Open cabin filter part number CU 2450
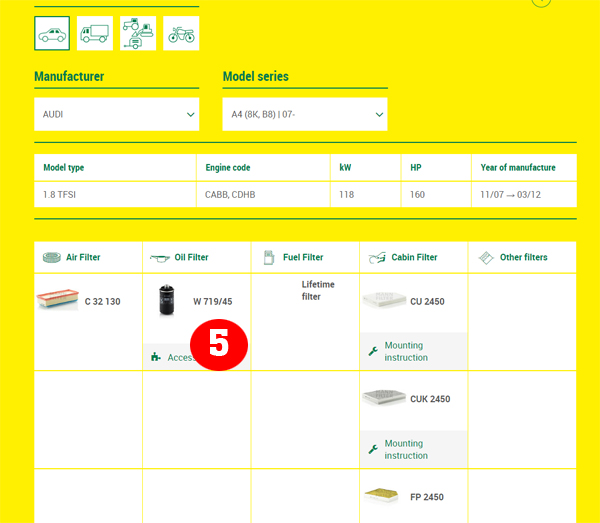 coord(427,301)
